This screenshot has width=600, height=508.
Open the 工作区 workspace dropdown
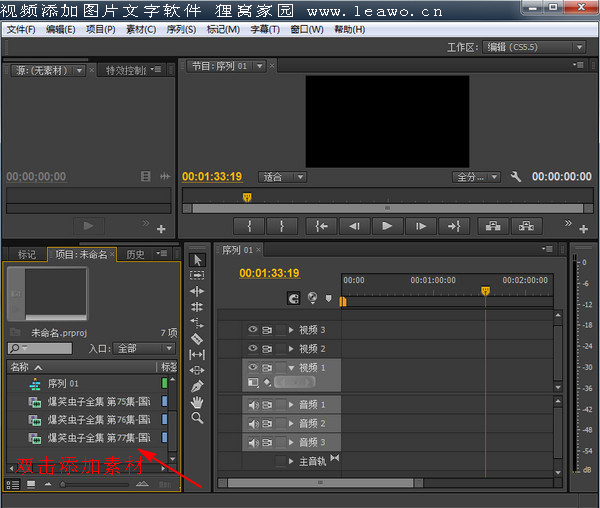[x=534, y=47]
